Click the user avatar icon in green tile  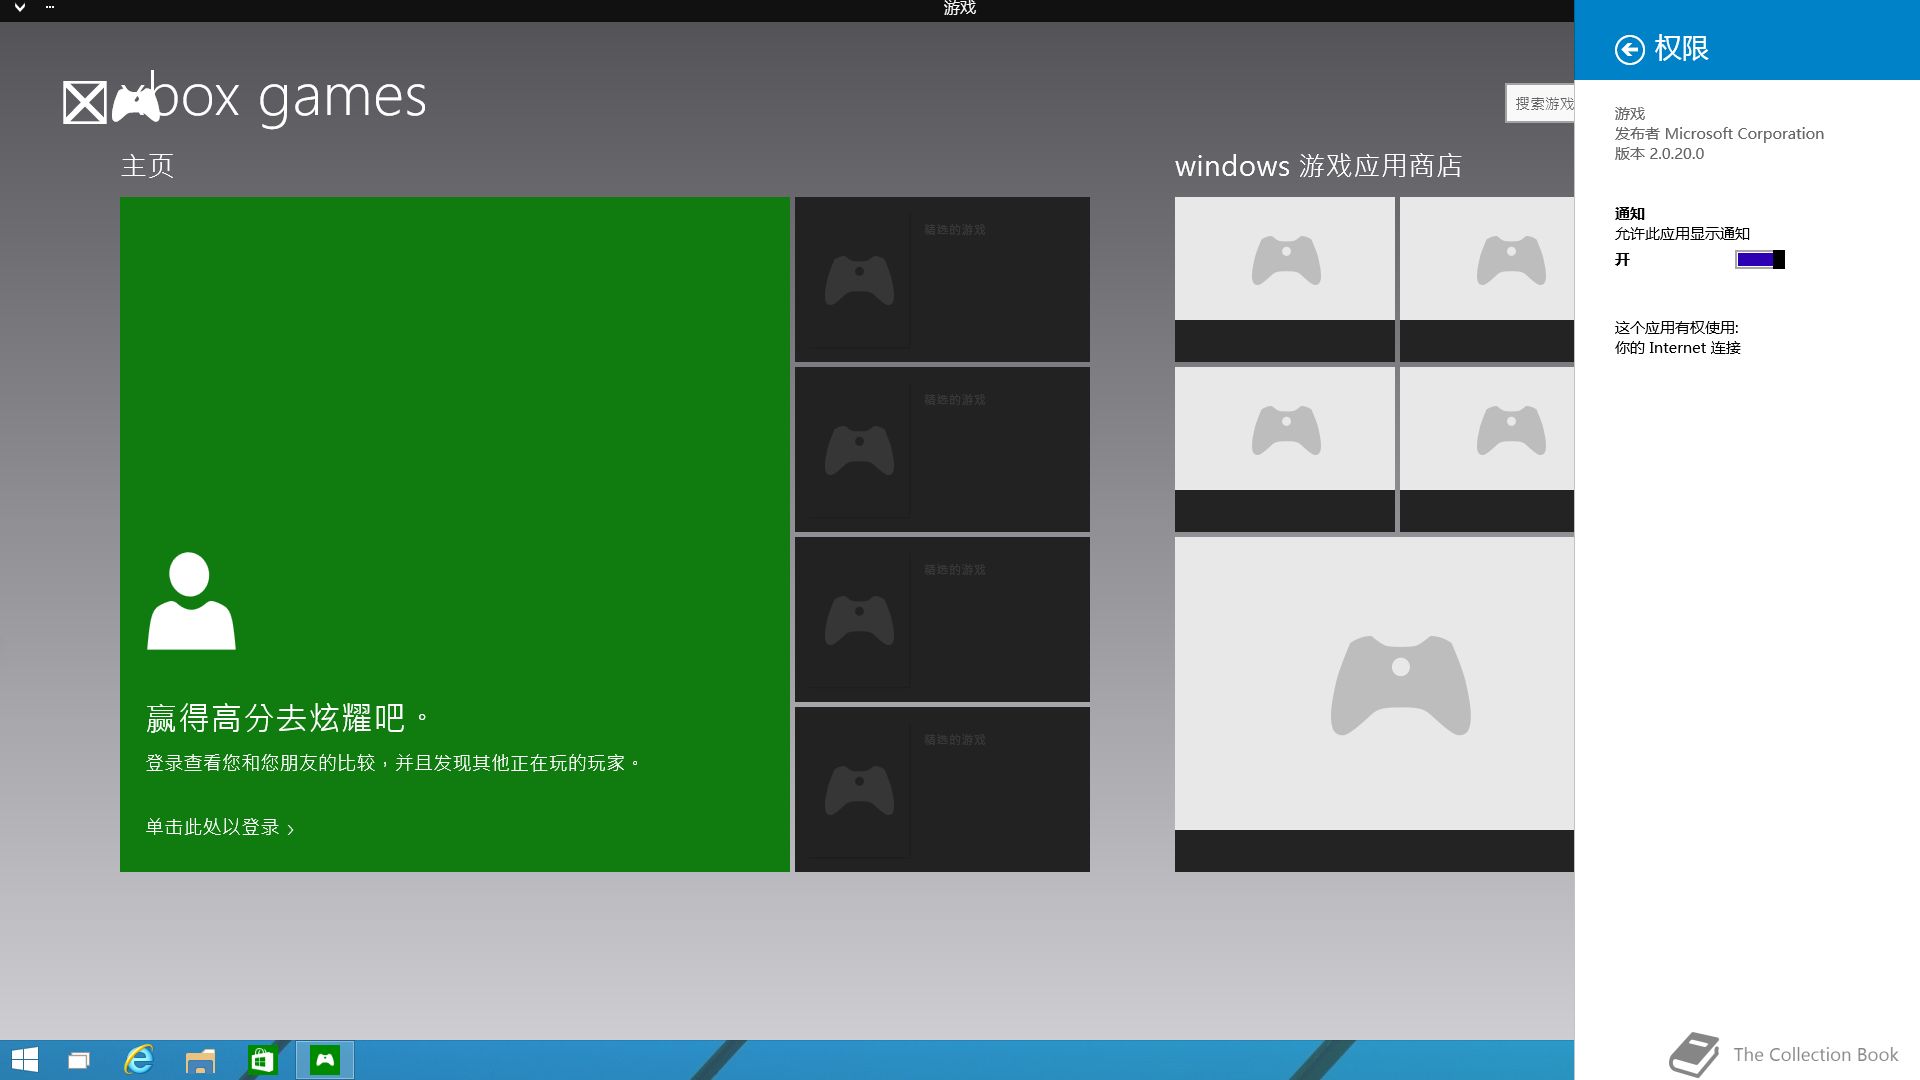coord(191,601)
